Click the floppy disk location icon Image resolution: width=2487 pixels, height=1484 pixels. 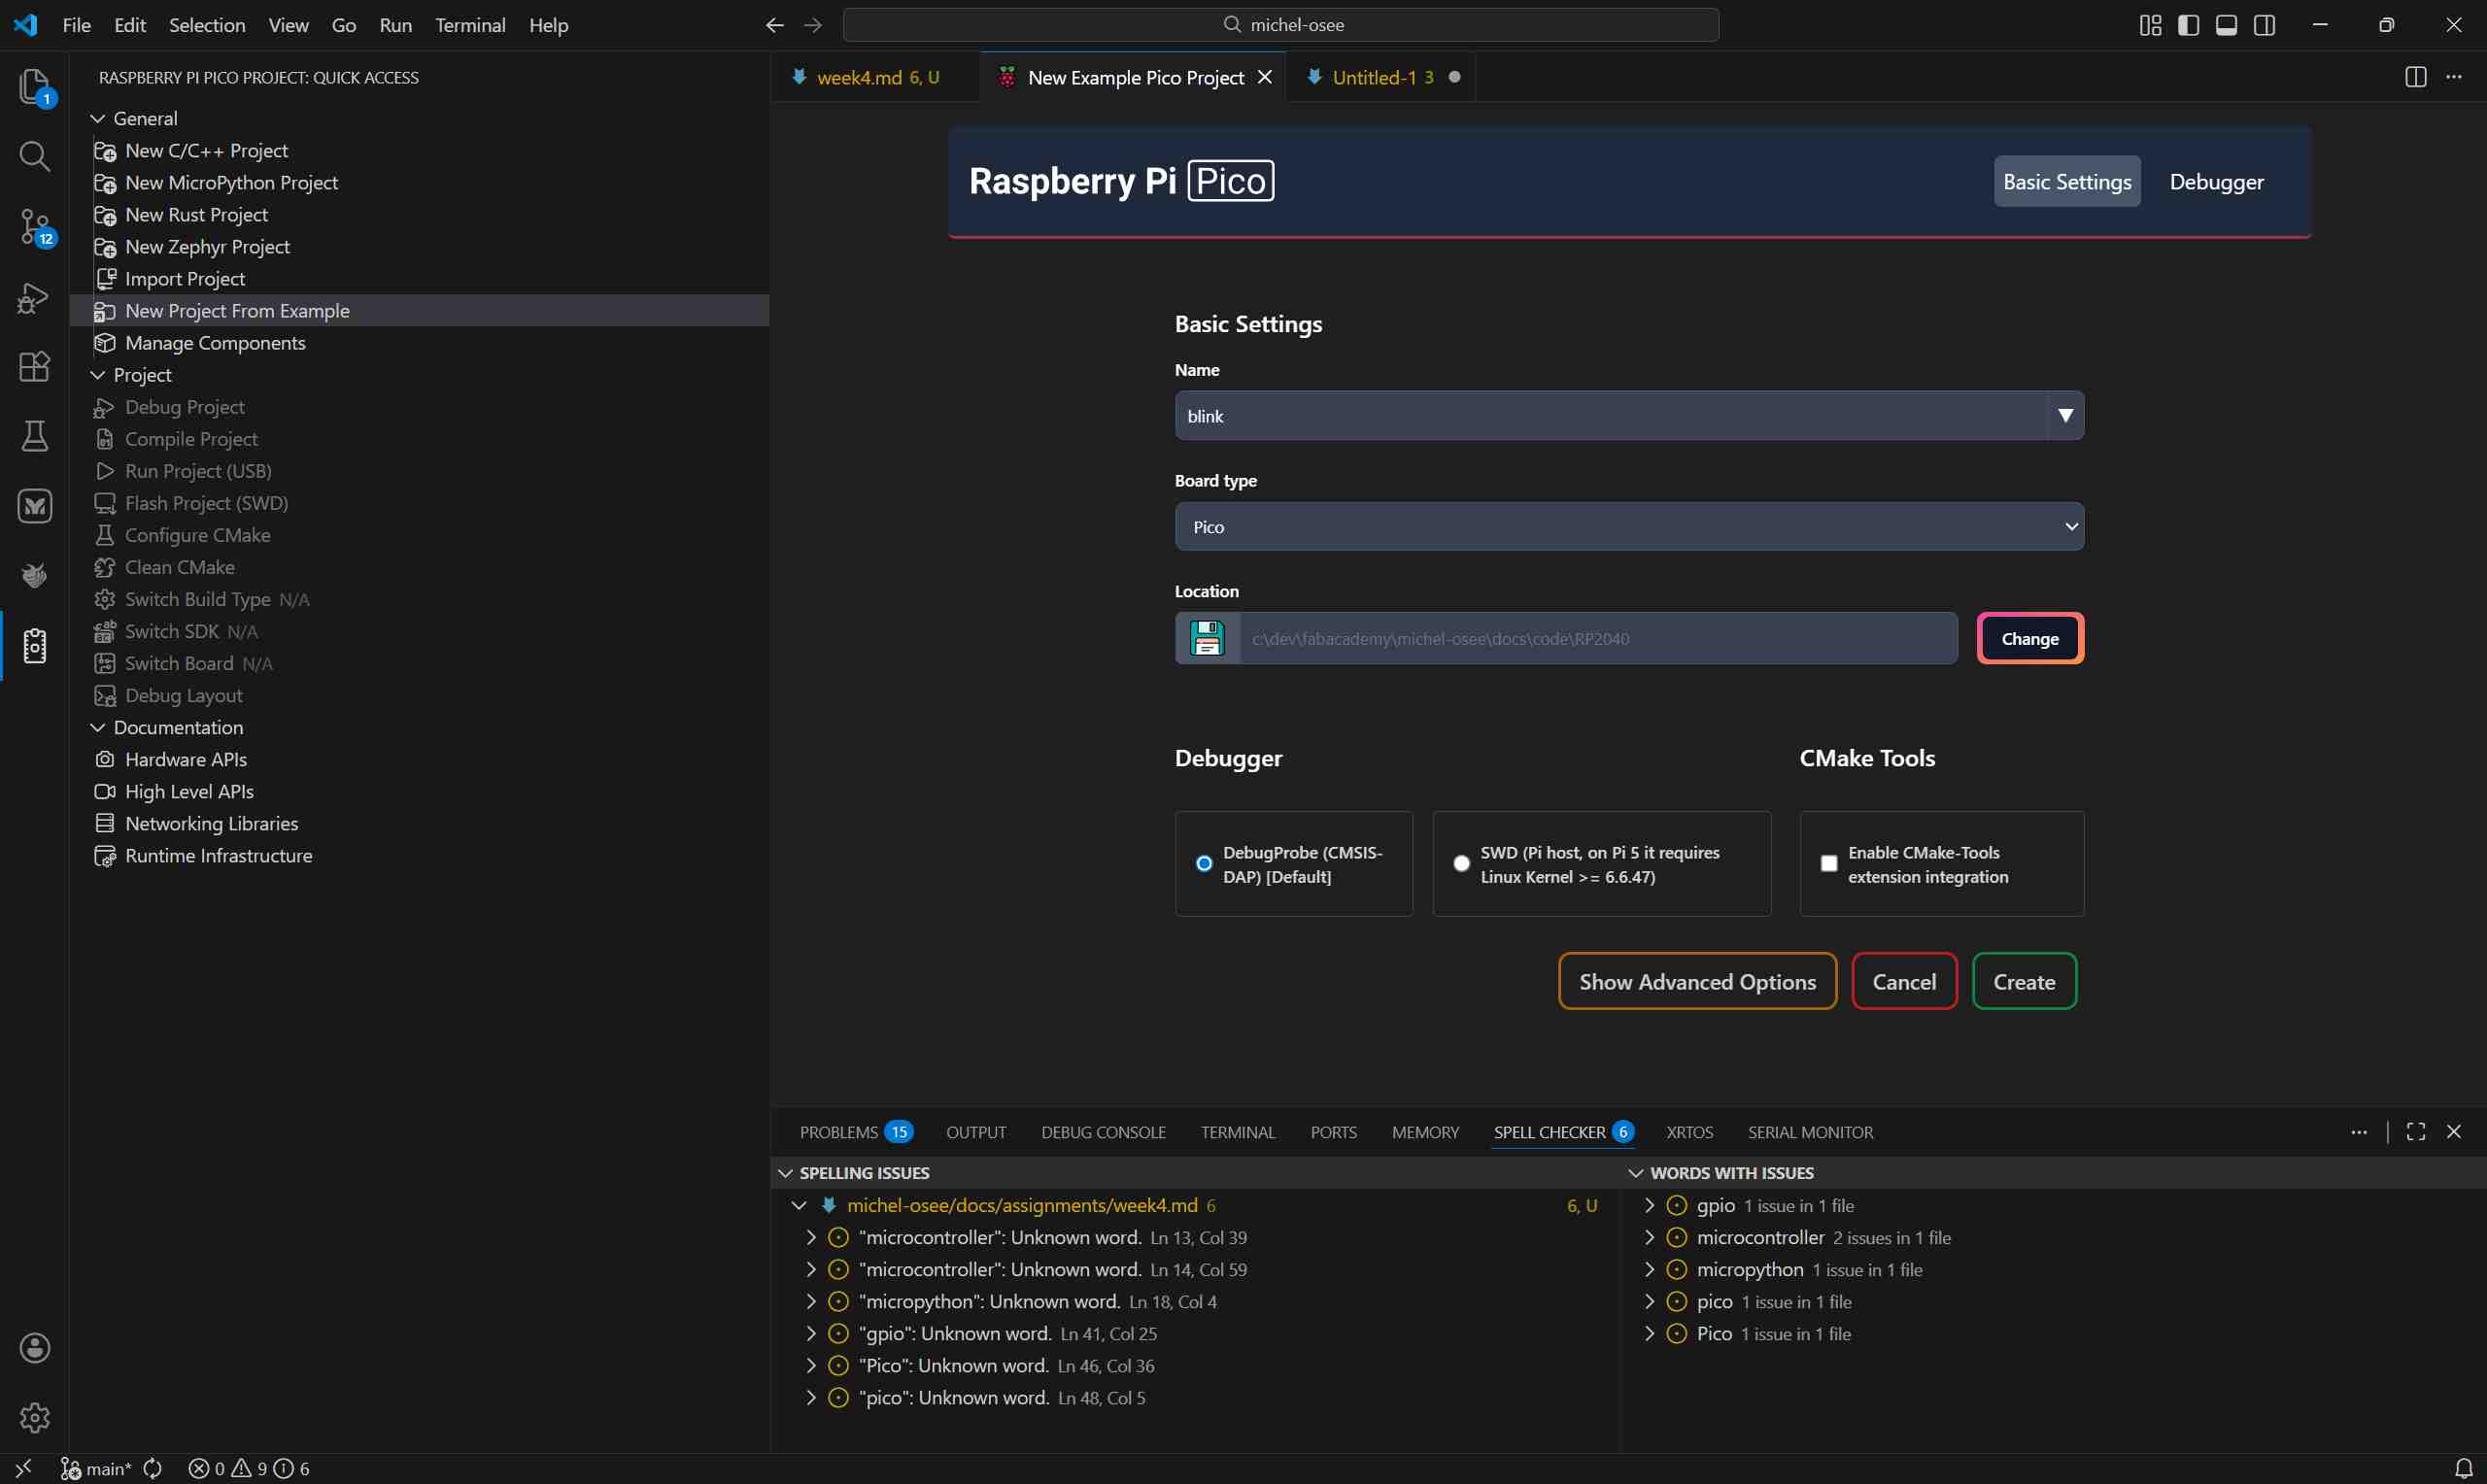[1207, 638]
